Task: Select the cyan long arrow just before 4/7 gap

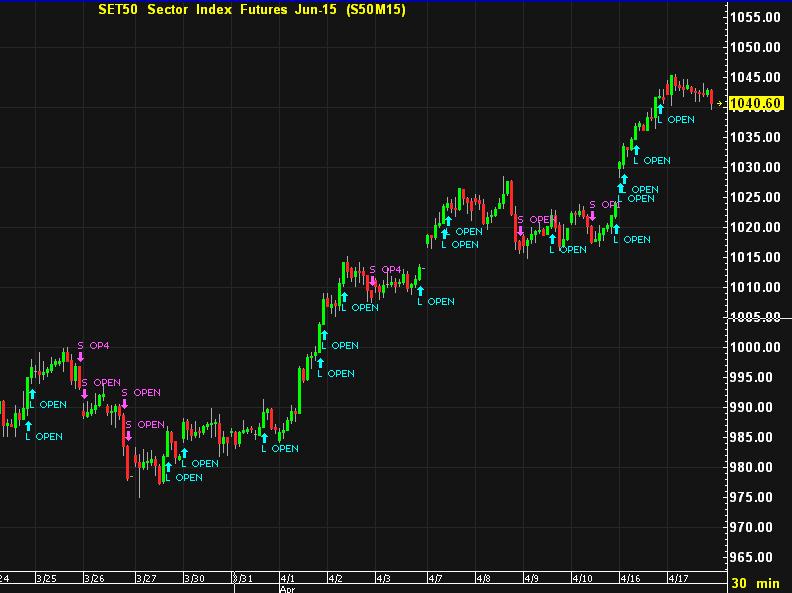Action: pyautogui.click(x=420, y=289)
